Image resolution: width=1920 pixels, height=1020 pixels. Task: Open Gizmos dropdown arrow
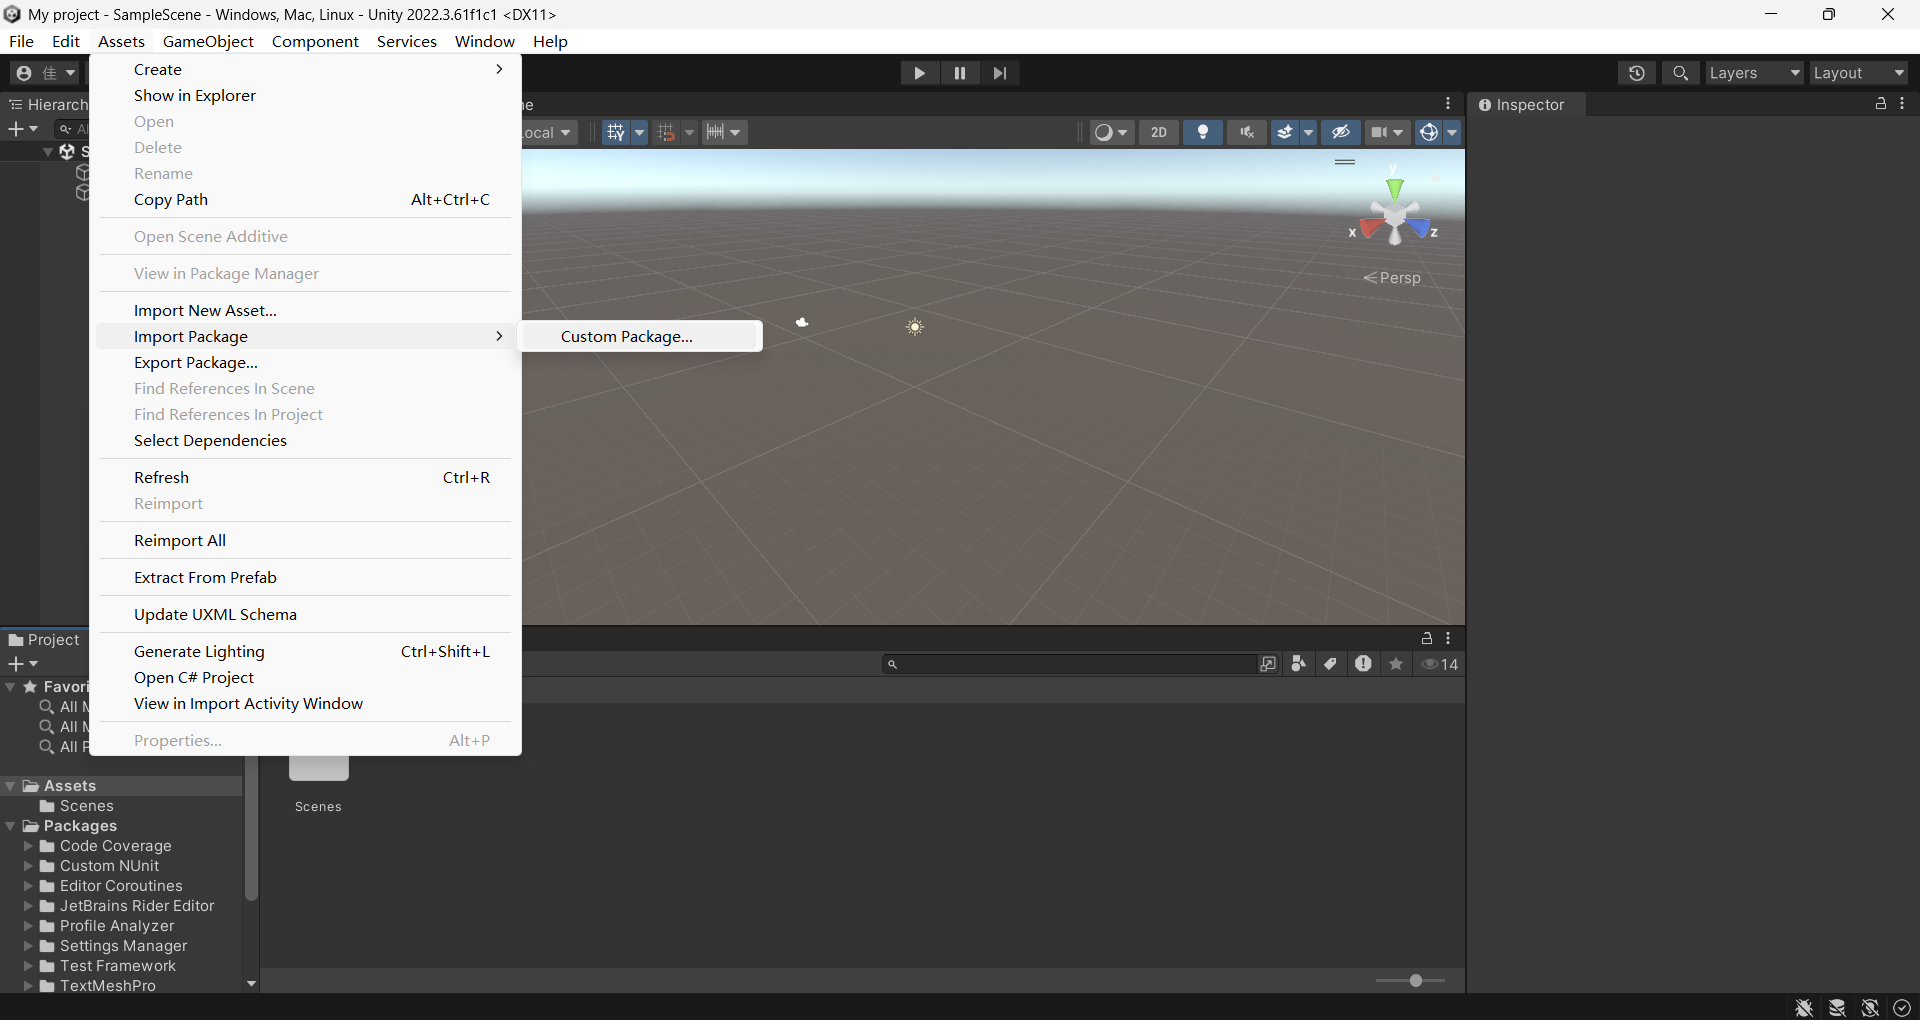click(1452, 132)
